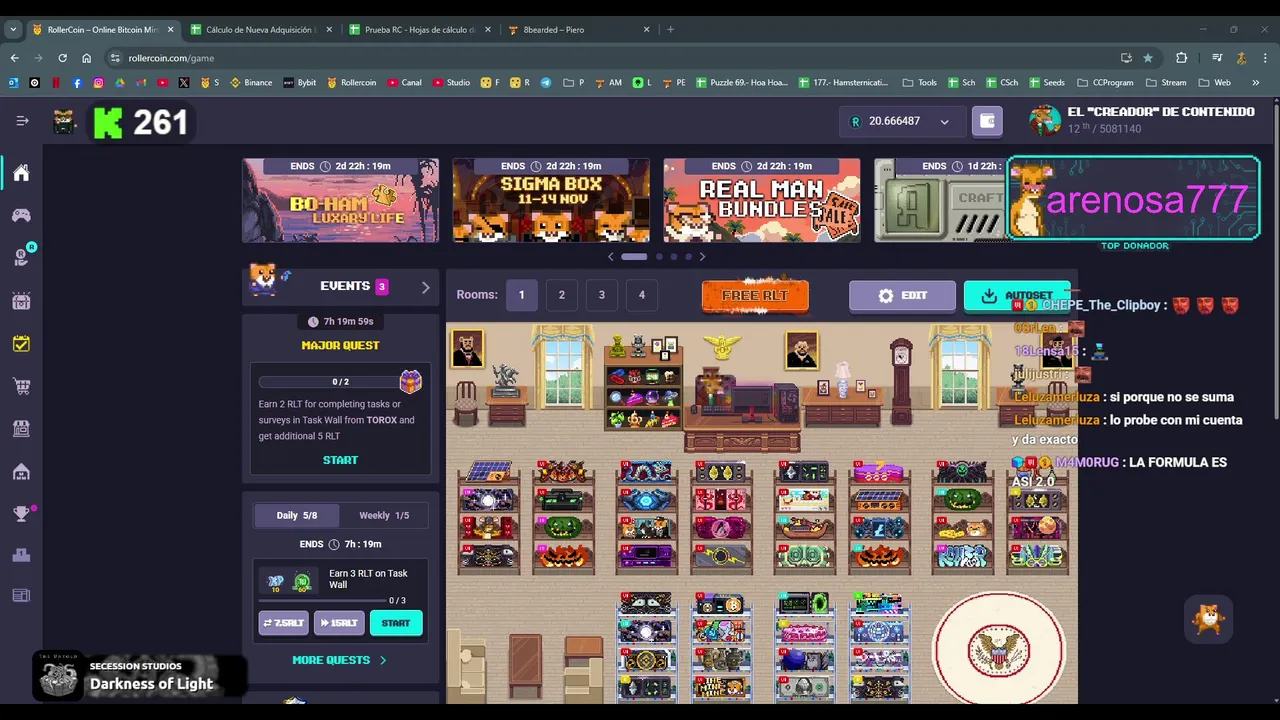Go to next banner with right arrow
This screenshot has width=1280, height=720.
[x=702, y=257]
